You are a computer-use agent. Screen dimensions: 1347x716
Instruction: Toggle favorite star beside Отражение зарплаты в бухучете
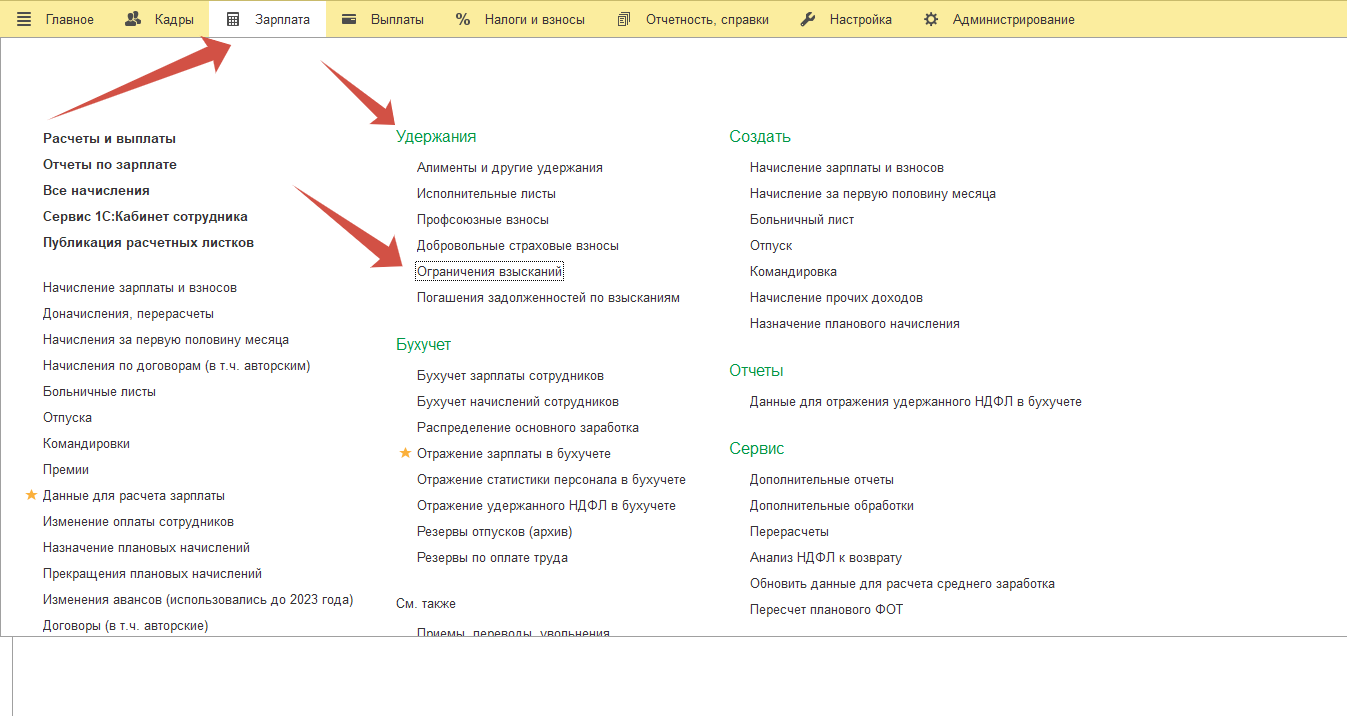(405, 453)
